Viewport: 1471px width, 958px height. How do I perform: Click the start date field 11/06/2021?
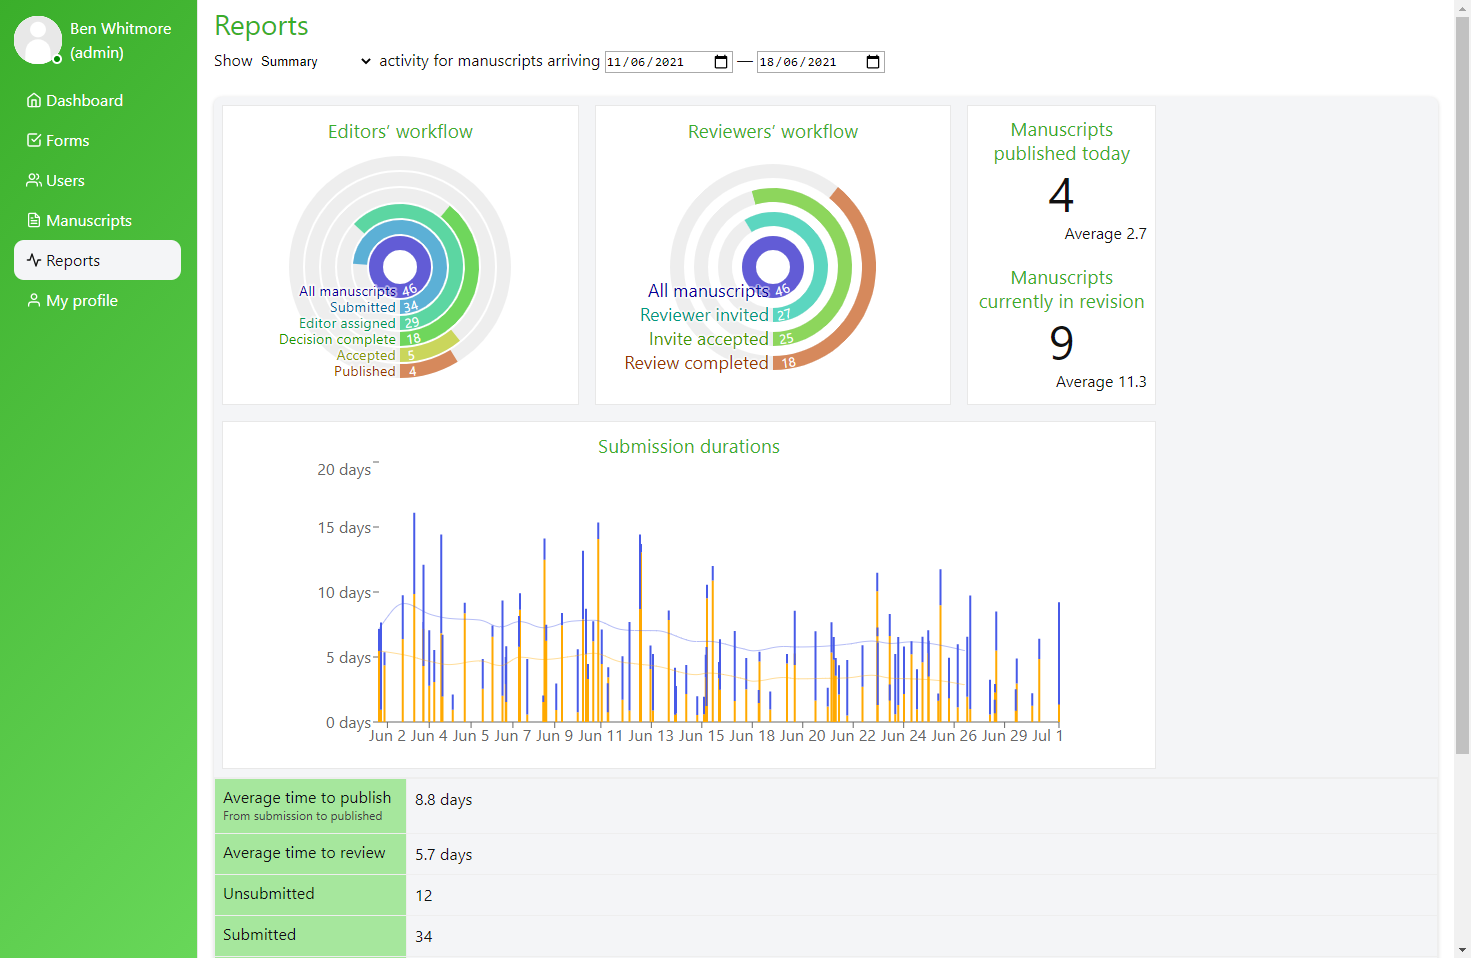669,62
